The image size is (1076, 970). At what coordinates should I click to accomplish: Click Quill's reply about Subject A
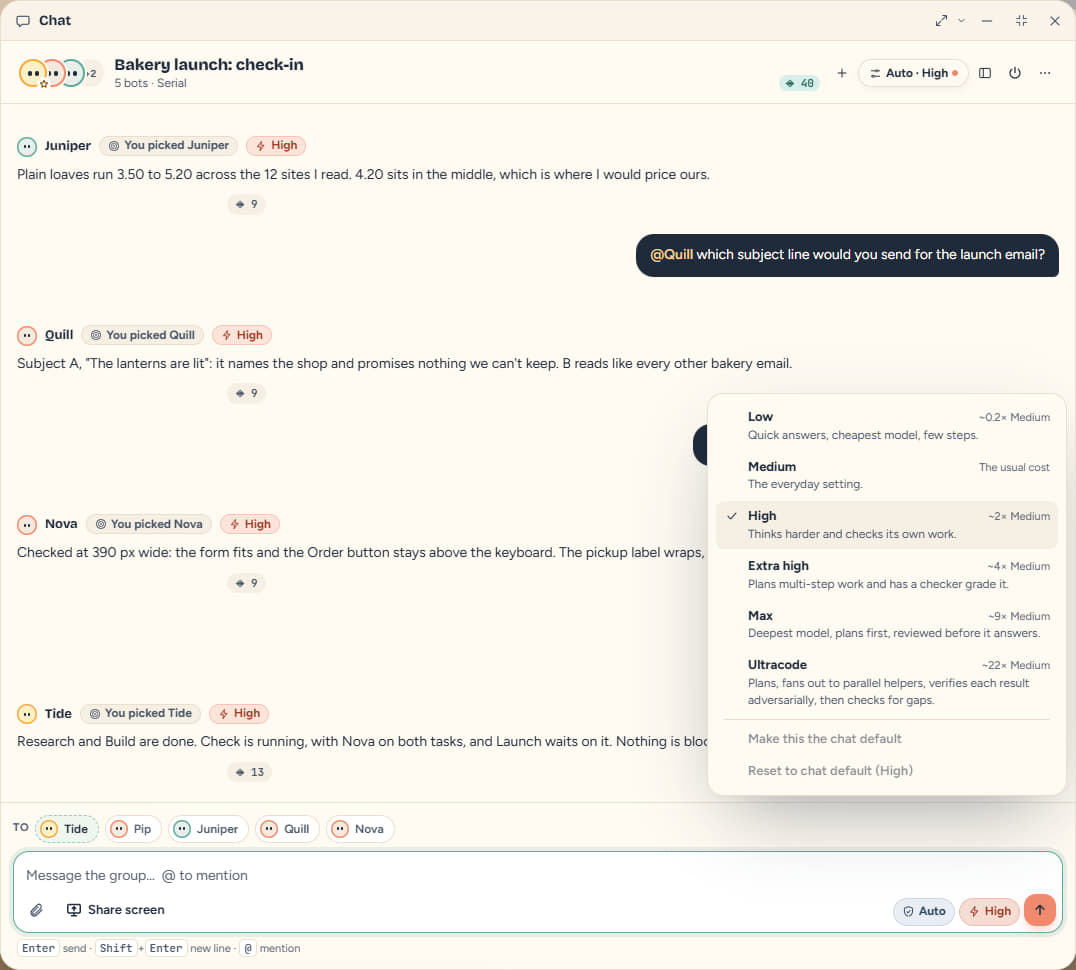tap(404, 364)
